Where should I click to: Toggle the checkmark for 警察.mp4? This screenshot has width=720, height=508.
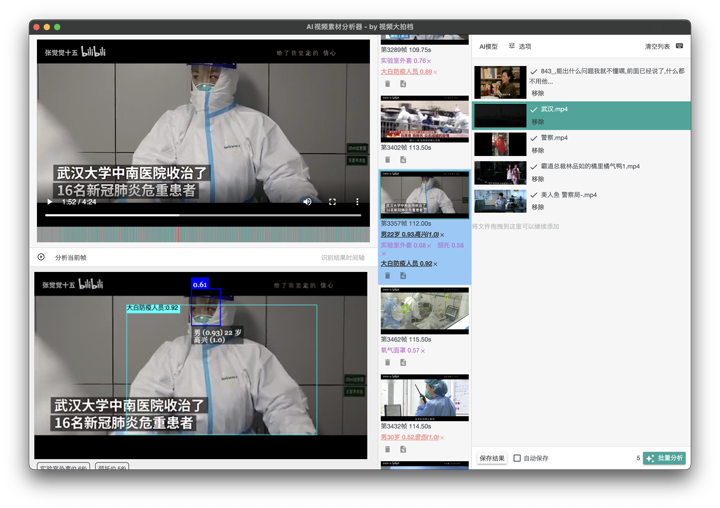(534, 138)
